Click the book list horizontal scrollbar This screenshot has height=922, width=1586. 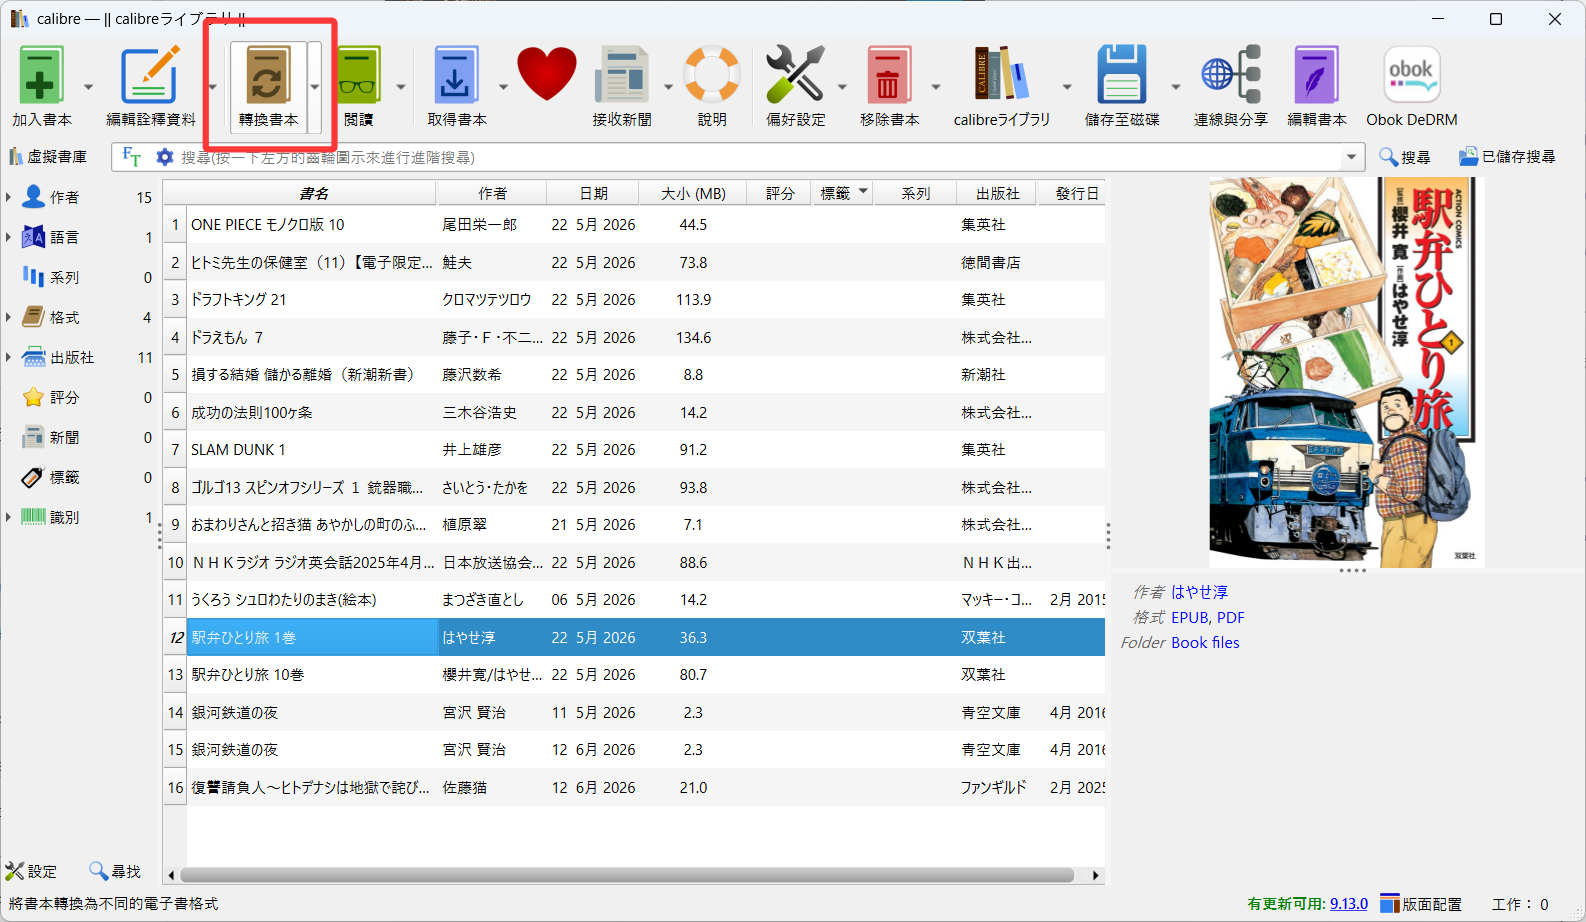pos(627,875)
